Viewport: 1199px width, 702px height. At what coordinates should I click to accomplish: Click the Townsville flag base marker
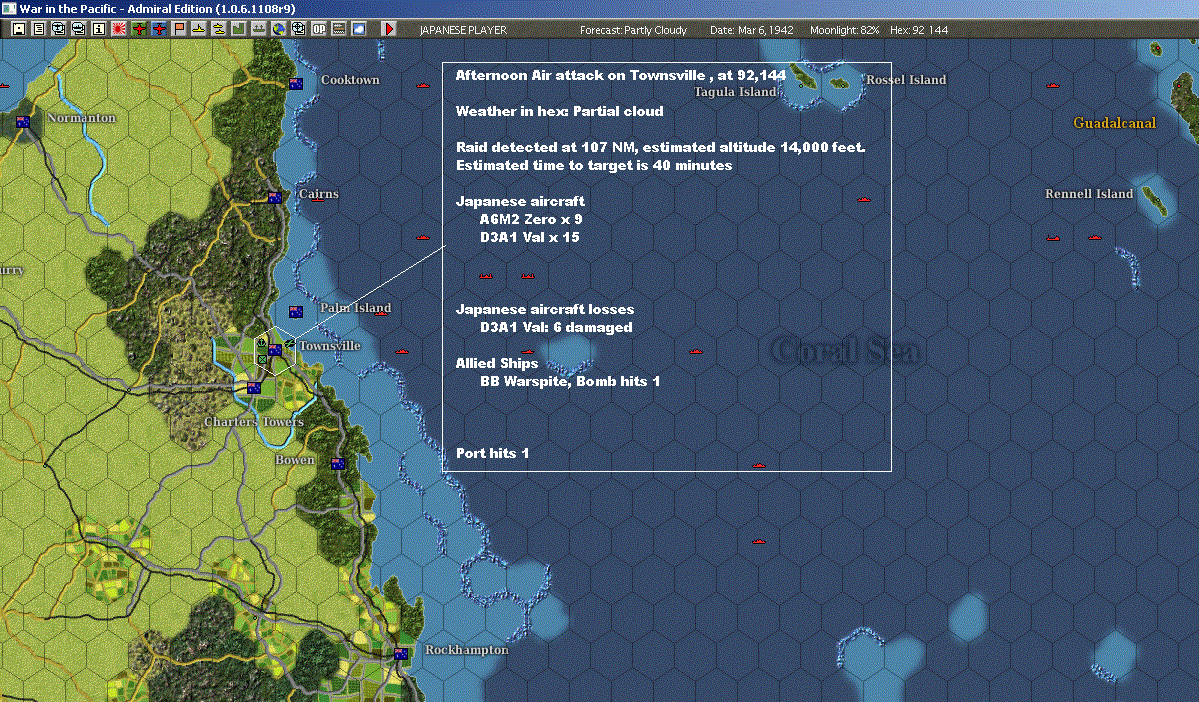point(275,349)
